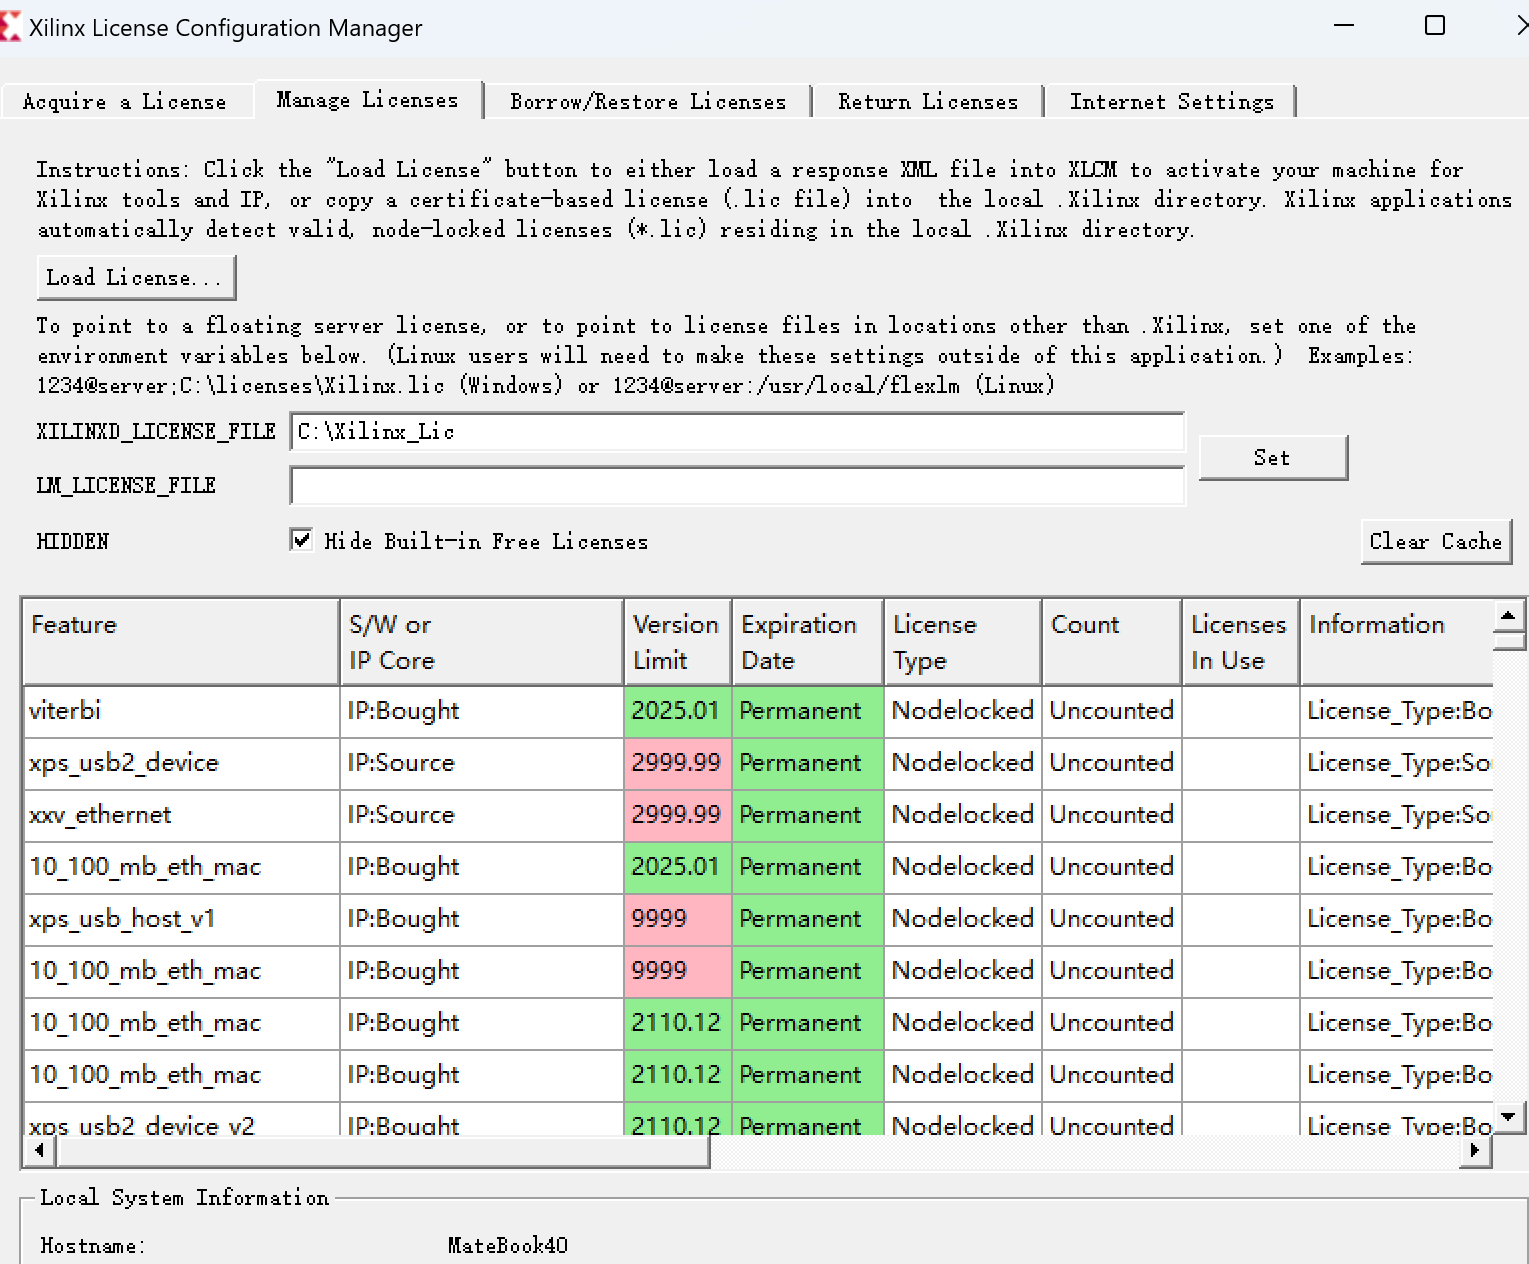Screen dimensions: 1529x1264
Task: Select the xps_usb_host_v1 feature cell
Action: tap(181, 919)
